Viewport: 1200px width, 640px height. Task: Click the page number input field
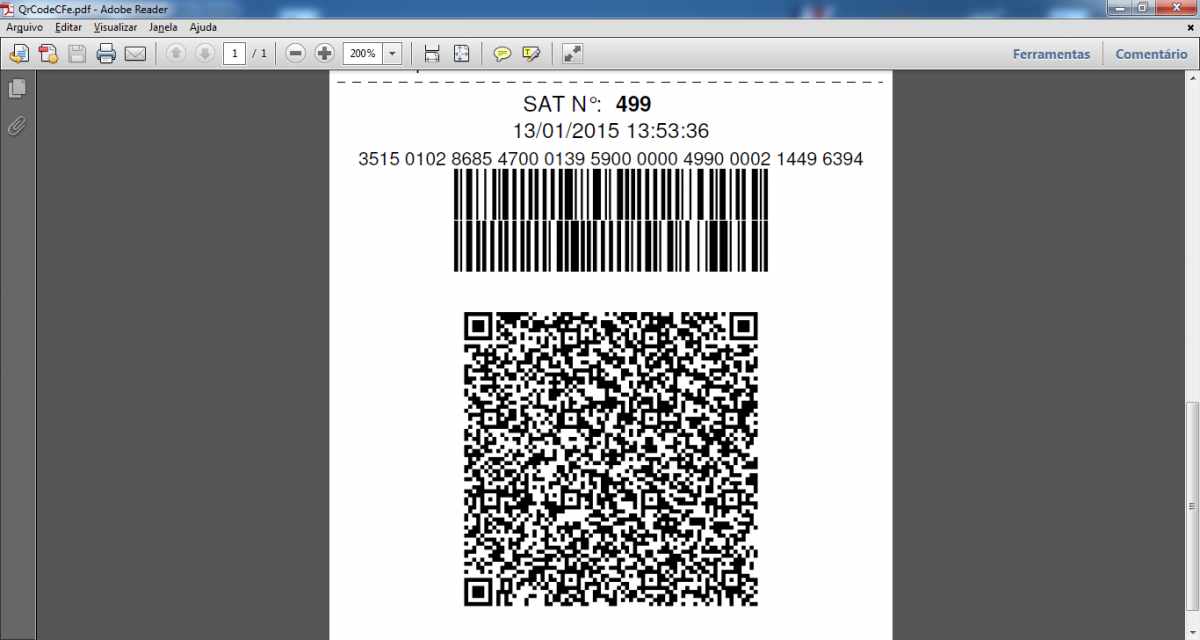234,53
